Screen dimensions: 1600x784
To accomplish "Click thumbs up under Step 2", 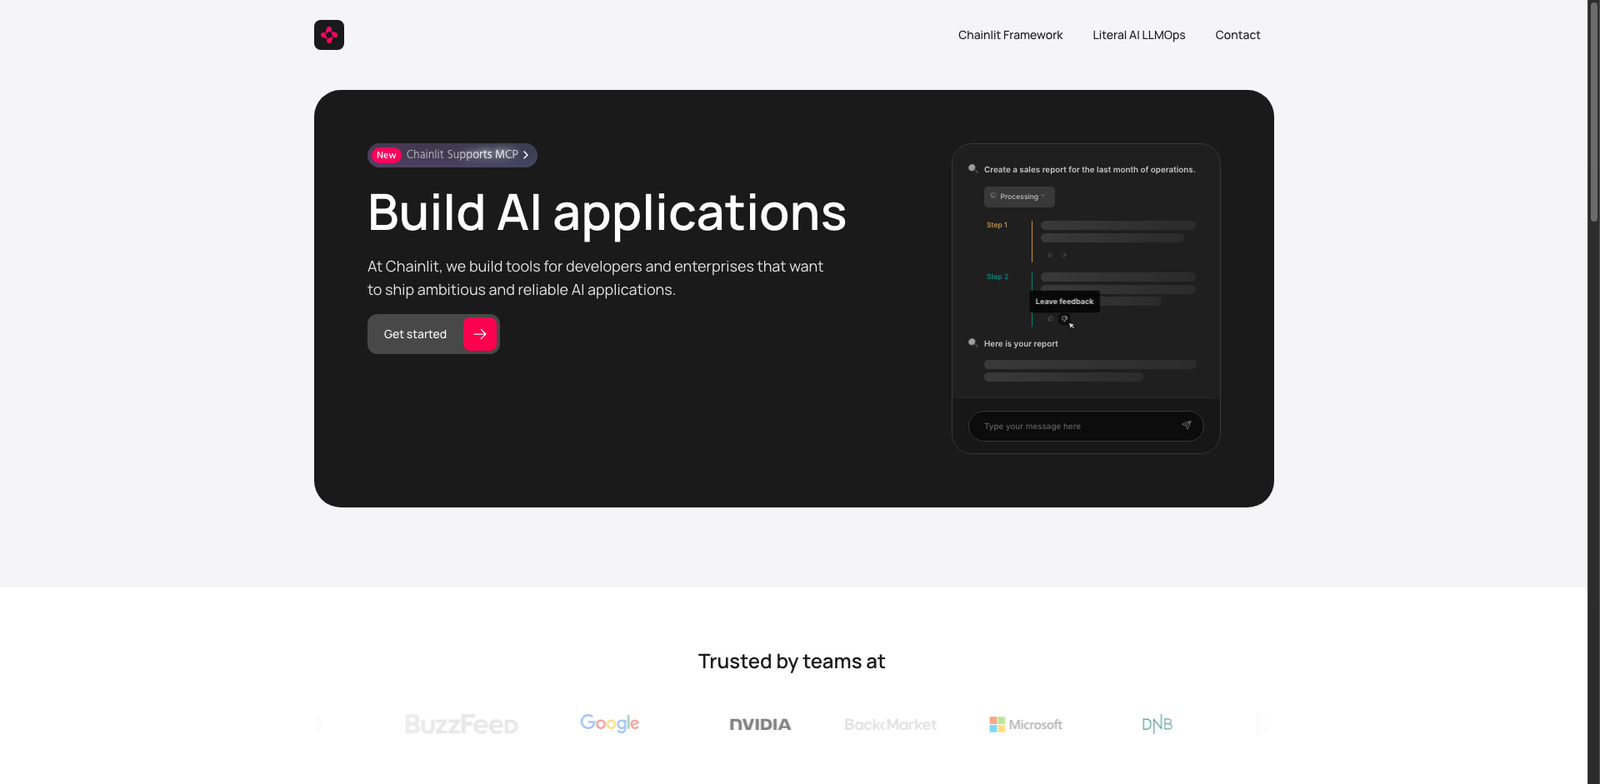I will pyautogui.click(x=1050, y=318).
